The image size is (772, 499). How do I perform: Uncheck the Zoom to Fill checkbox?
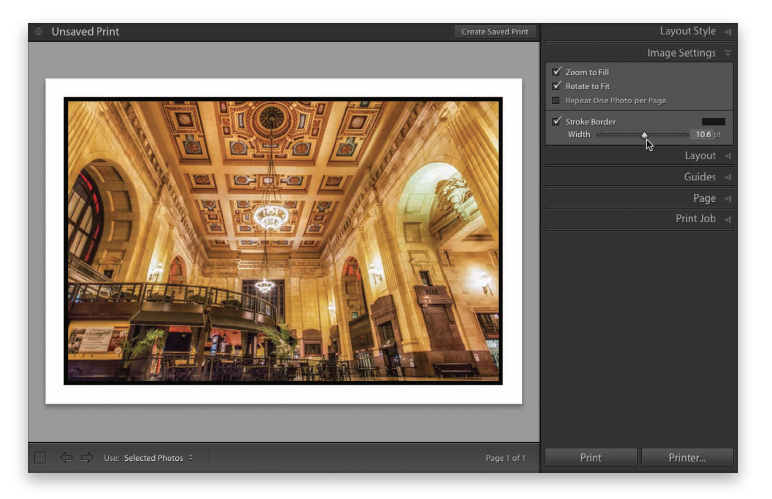(557, 72)
